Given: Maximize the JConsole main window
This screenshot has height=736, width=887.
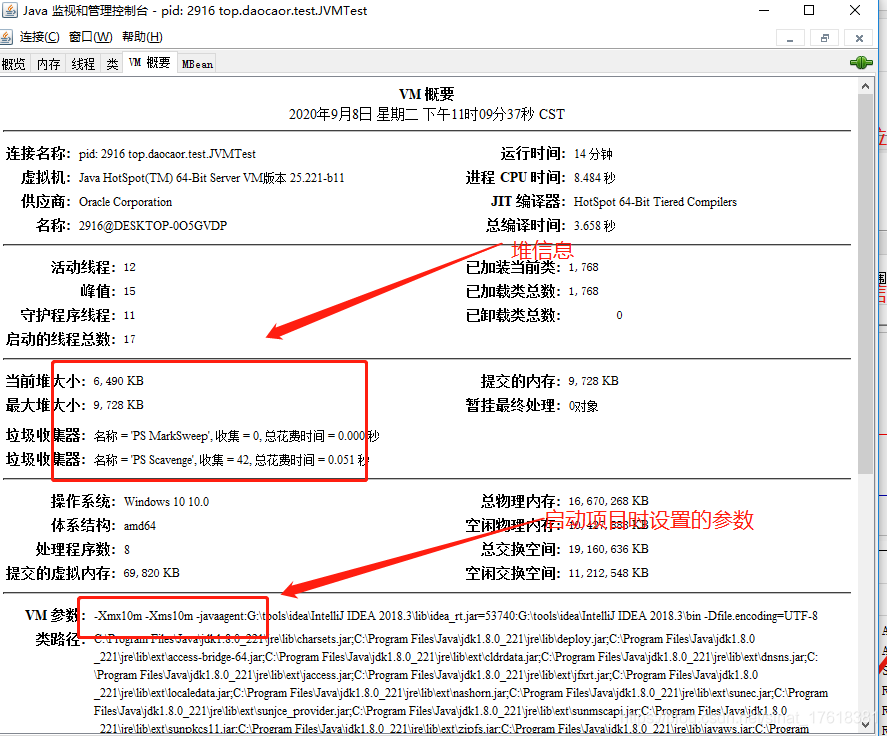Looking at the screenshot, I should [809, 10].
